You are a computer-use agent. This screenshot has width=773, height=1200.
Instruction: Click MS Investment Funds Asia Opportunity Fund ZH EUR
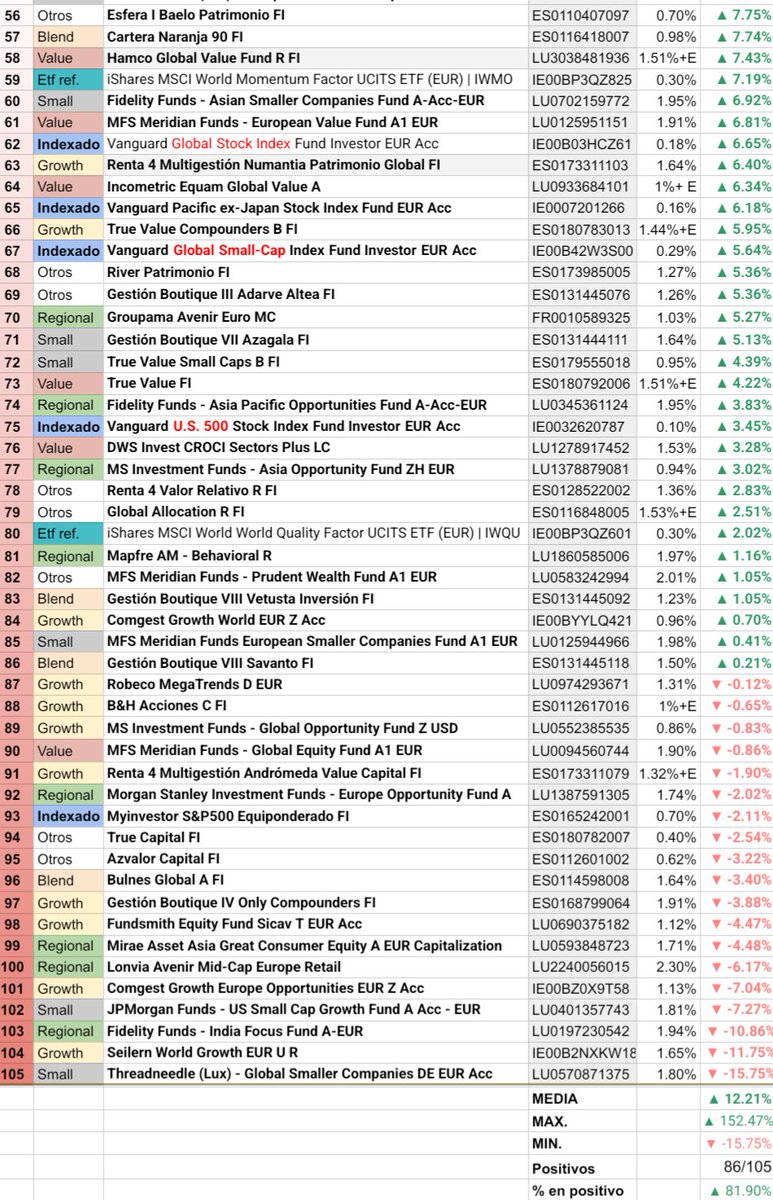(280, 469)
